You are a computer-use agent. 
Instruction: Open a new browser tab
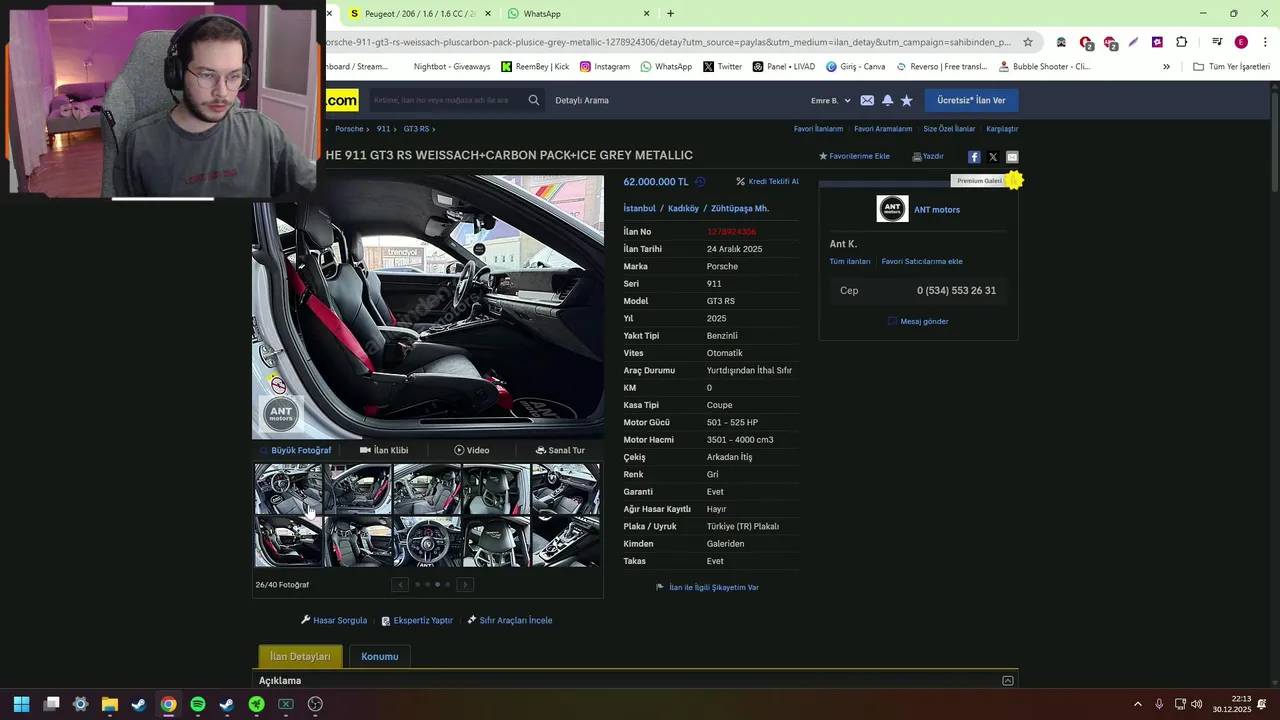pos(670,14)
